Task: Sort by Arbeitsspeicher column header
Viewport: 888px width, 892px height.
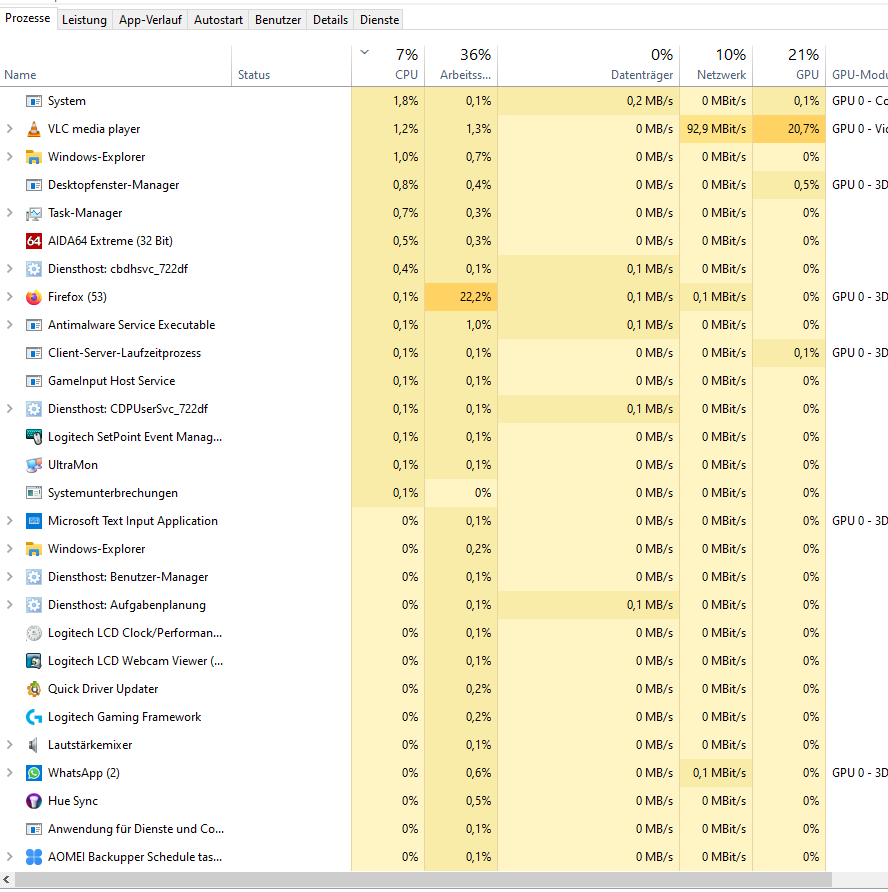Action: click(461, 65)
